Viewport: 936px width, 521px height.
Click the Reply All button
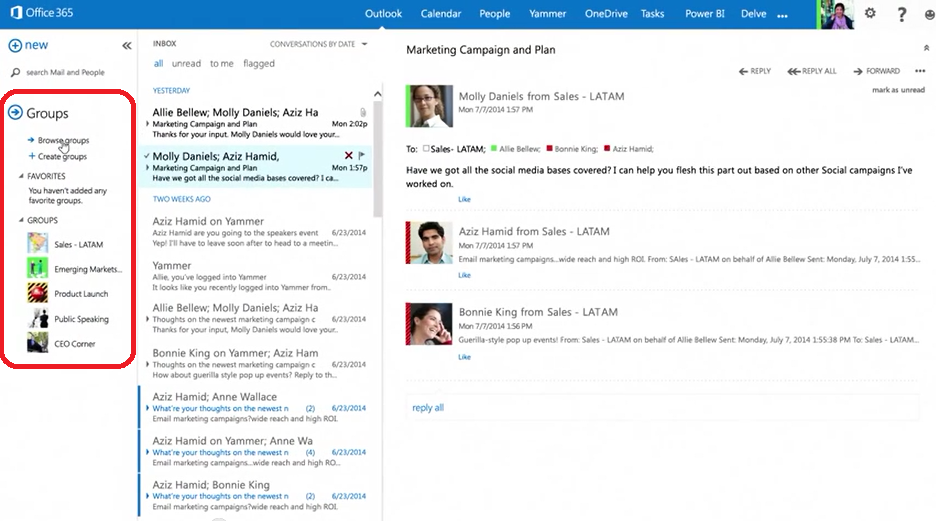point(812,72)
